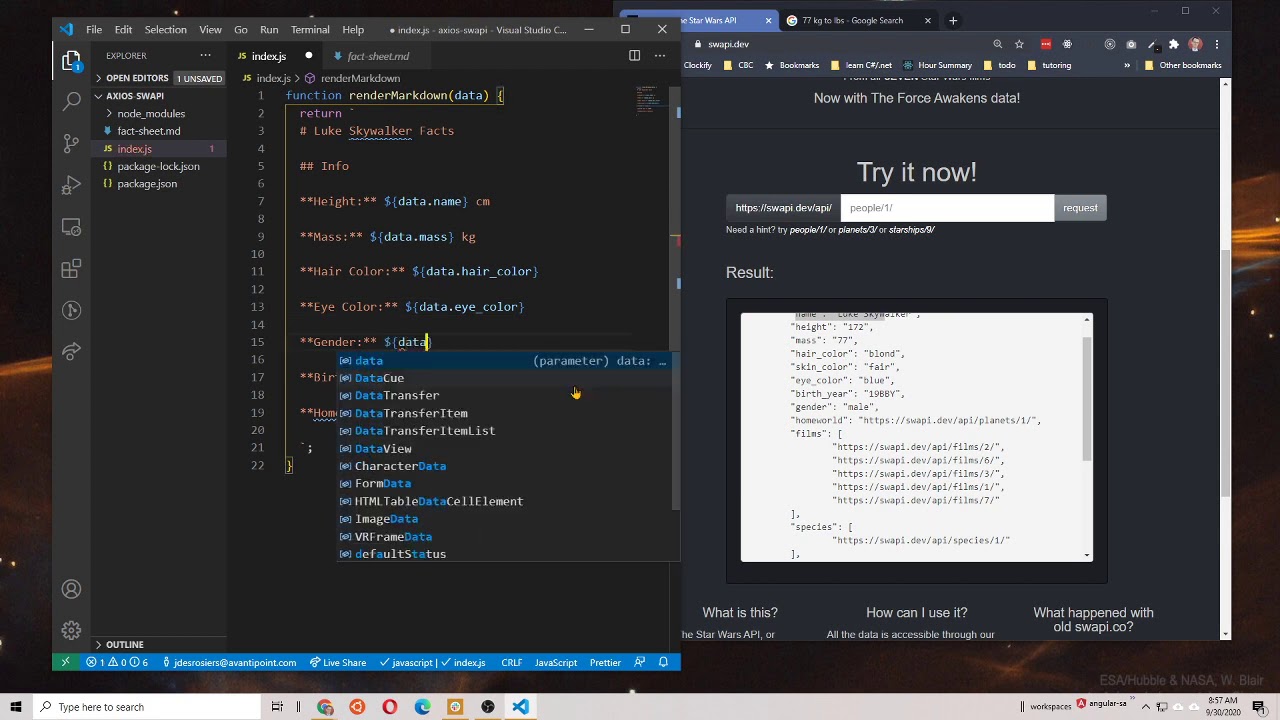Open the Selection menu

(x=165, y=30)
